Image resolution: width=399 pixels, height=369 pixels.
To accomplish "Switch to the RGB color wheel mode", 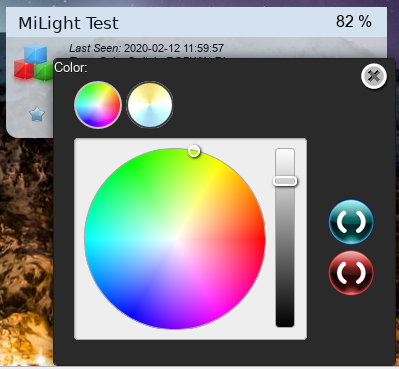I will coord(98,105).
